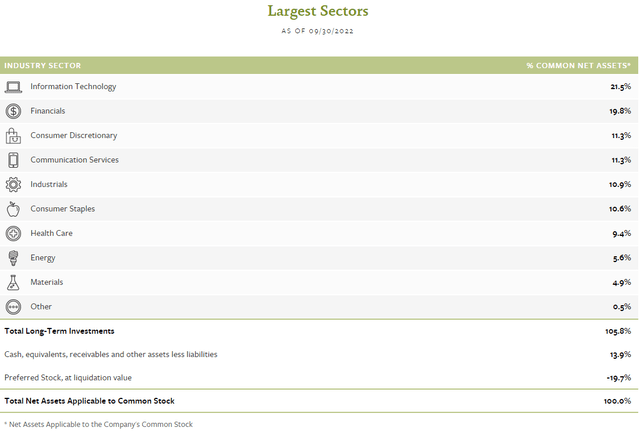Click the Total Long-Term Investments label
The height and width of the screenshot is (431, 640).
tap(59, 331)
